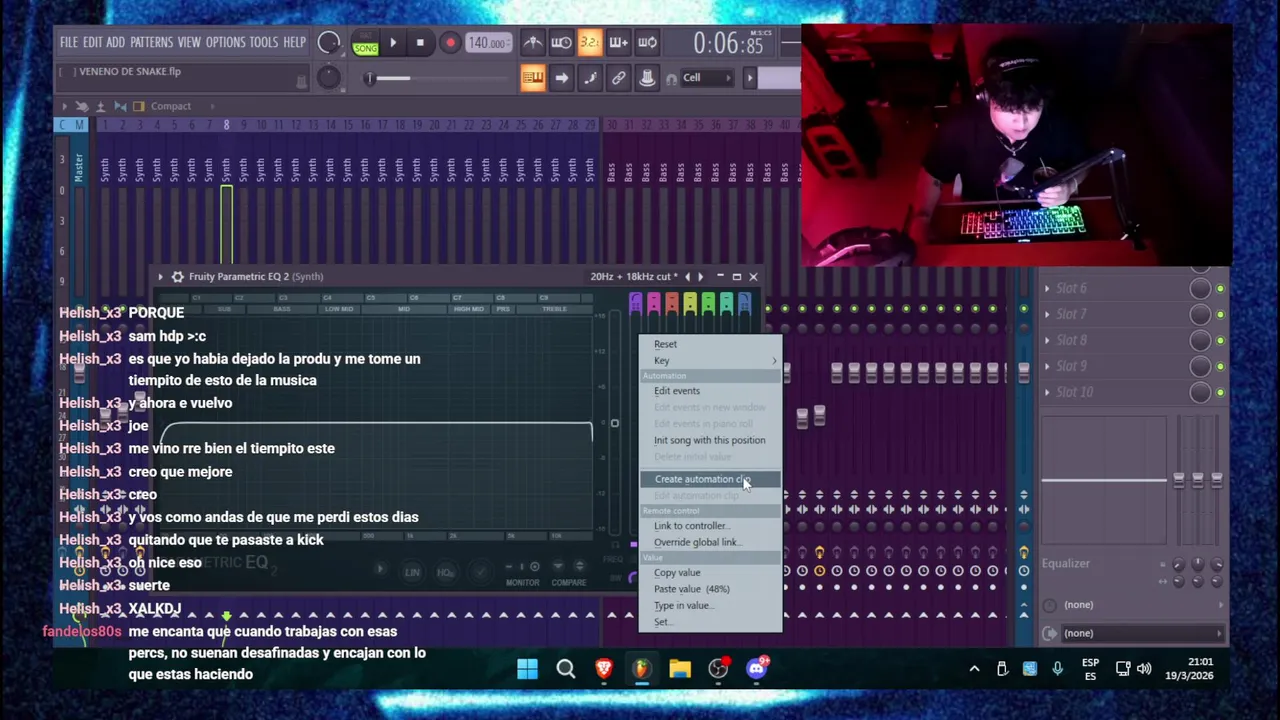Toggle typing keyboard to piano icon
The width and height of the screenshot is (1280, 720).
coord(533,78)
